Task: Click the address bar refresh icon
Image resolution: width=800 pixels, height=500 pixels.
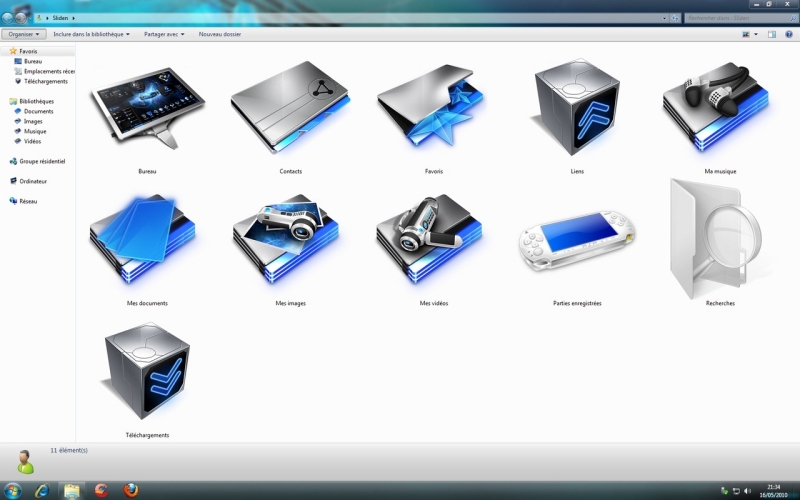Action: click(x=676, y=18)
